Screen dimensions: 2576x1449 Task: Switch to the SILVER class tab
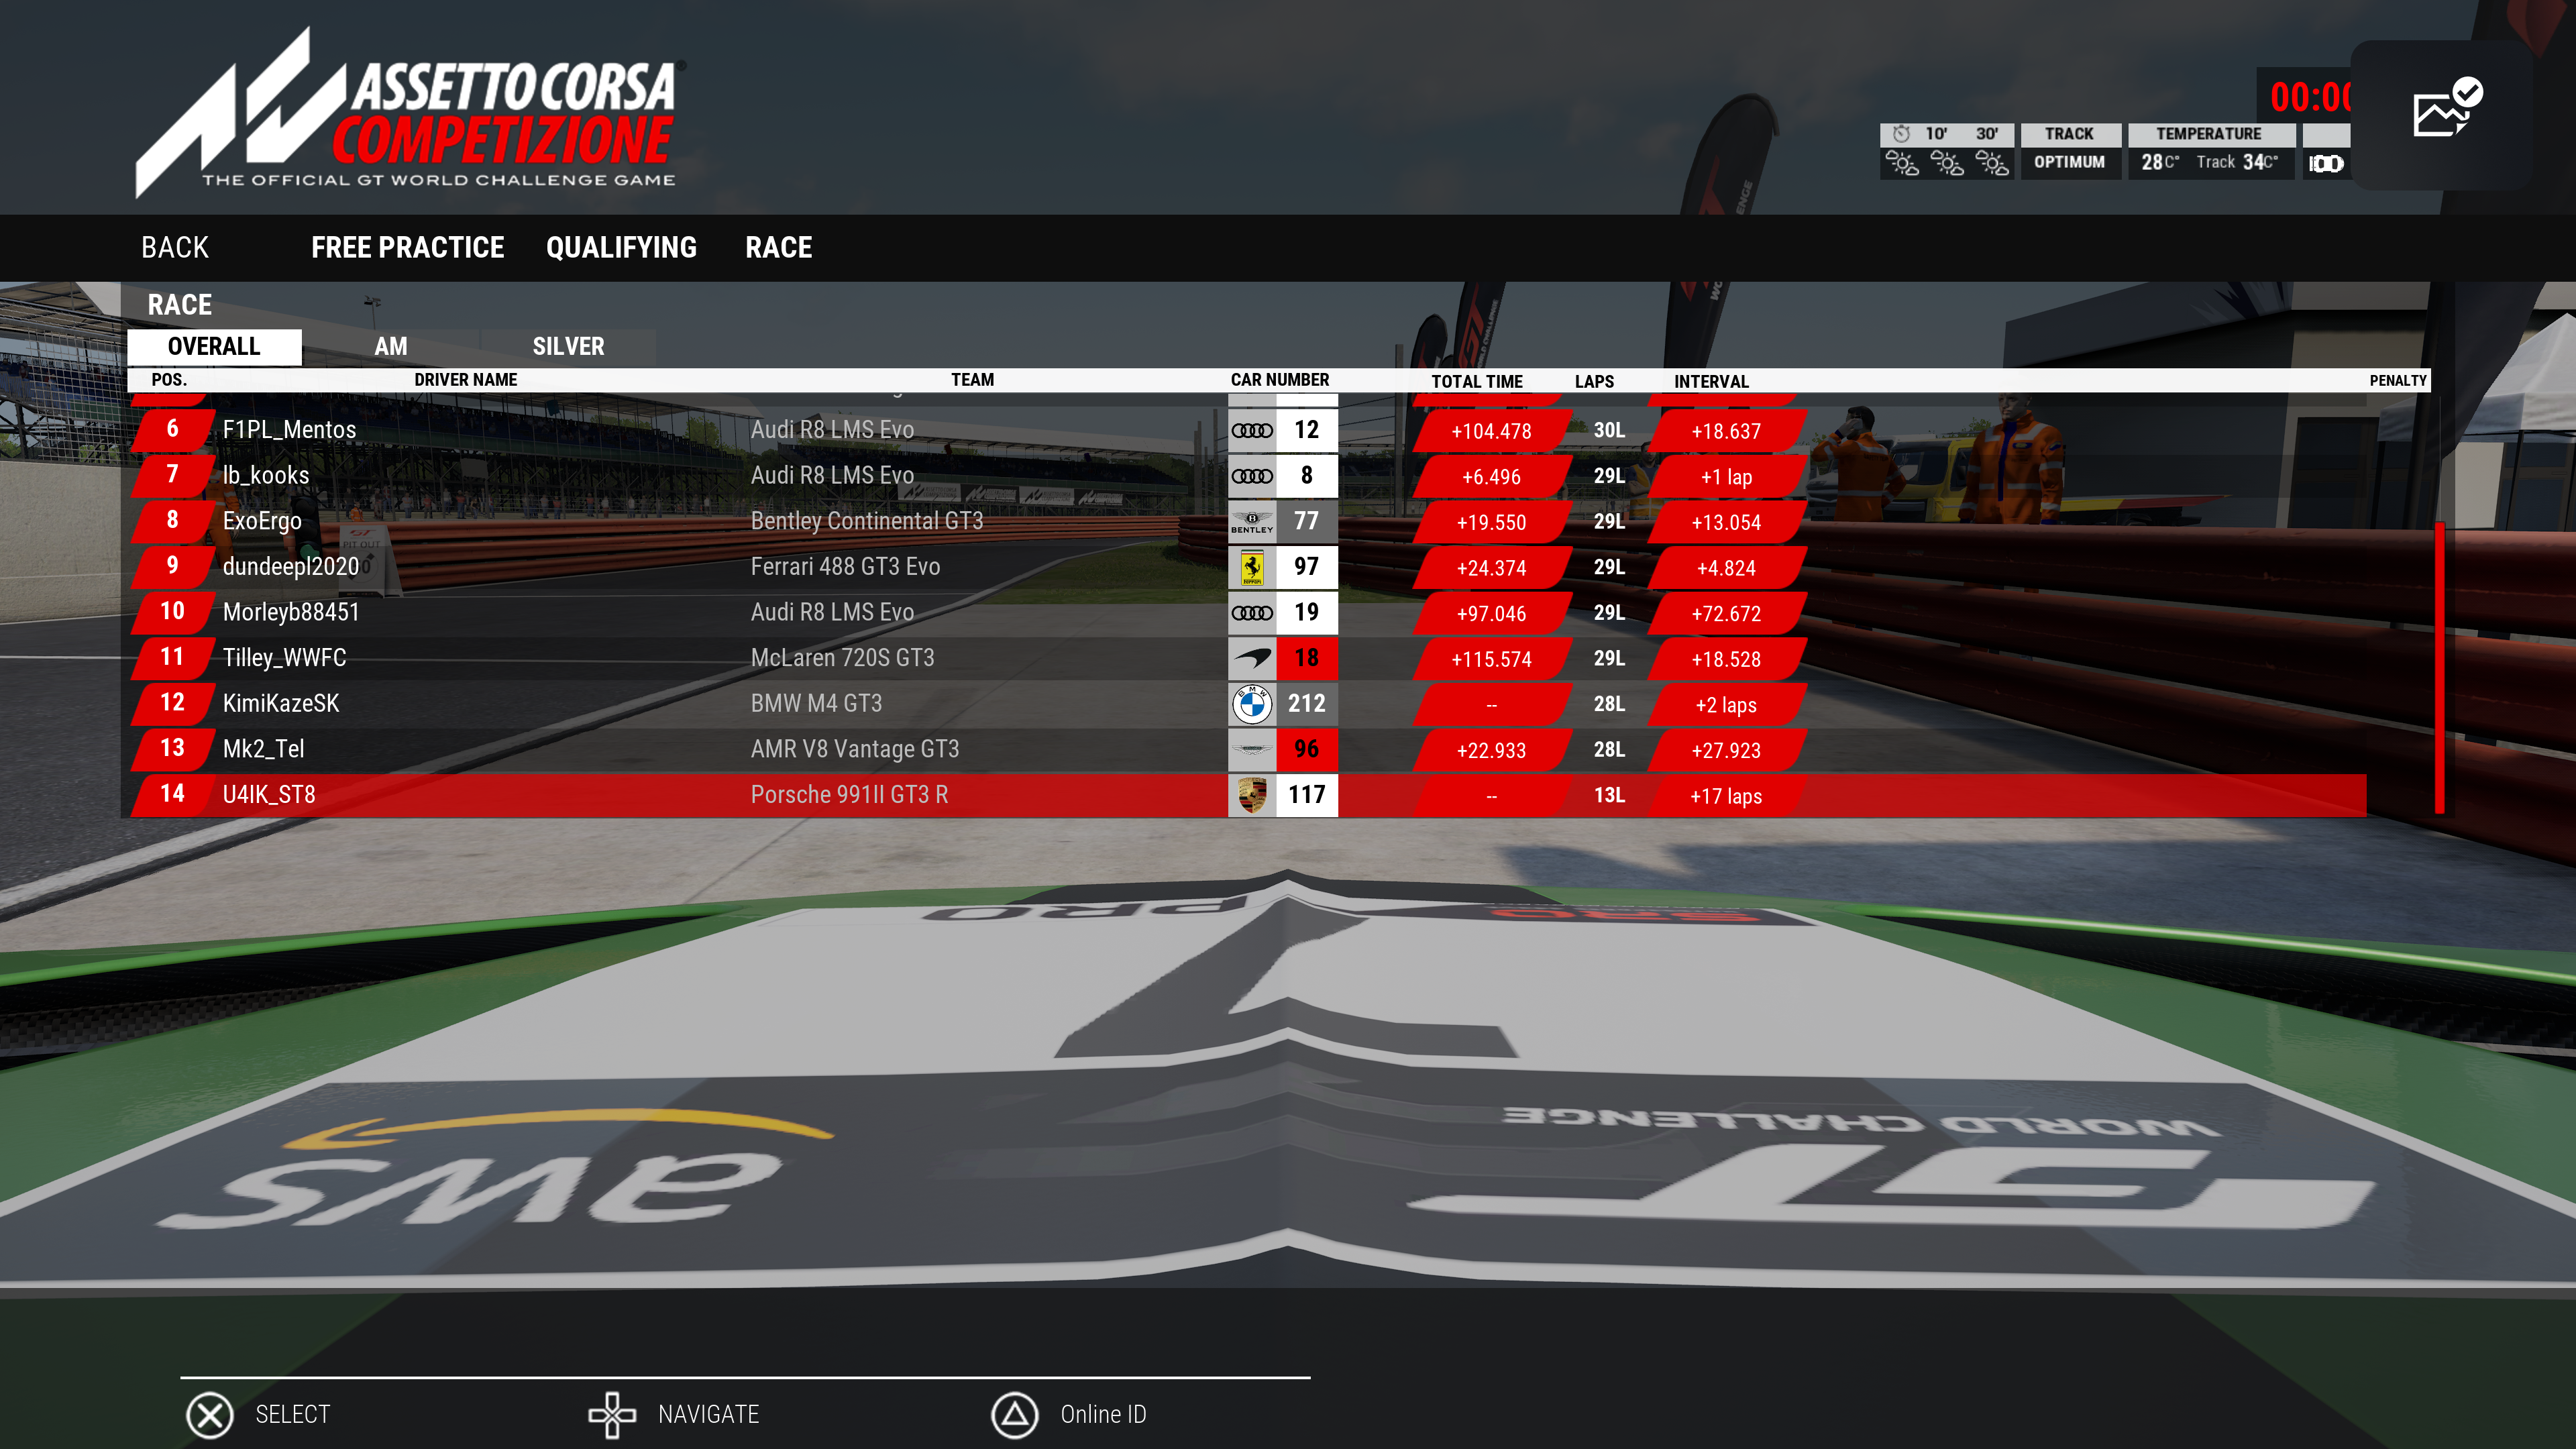coord(568,347)
